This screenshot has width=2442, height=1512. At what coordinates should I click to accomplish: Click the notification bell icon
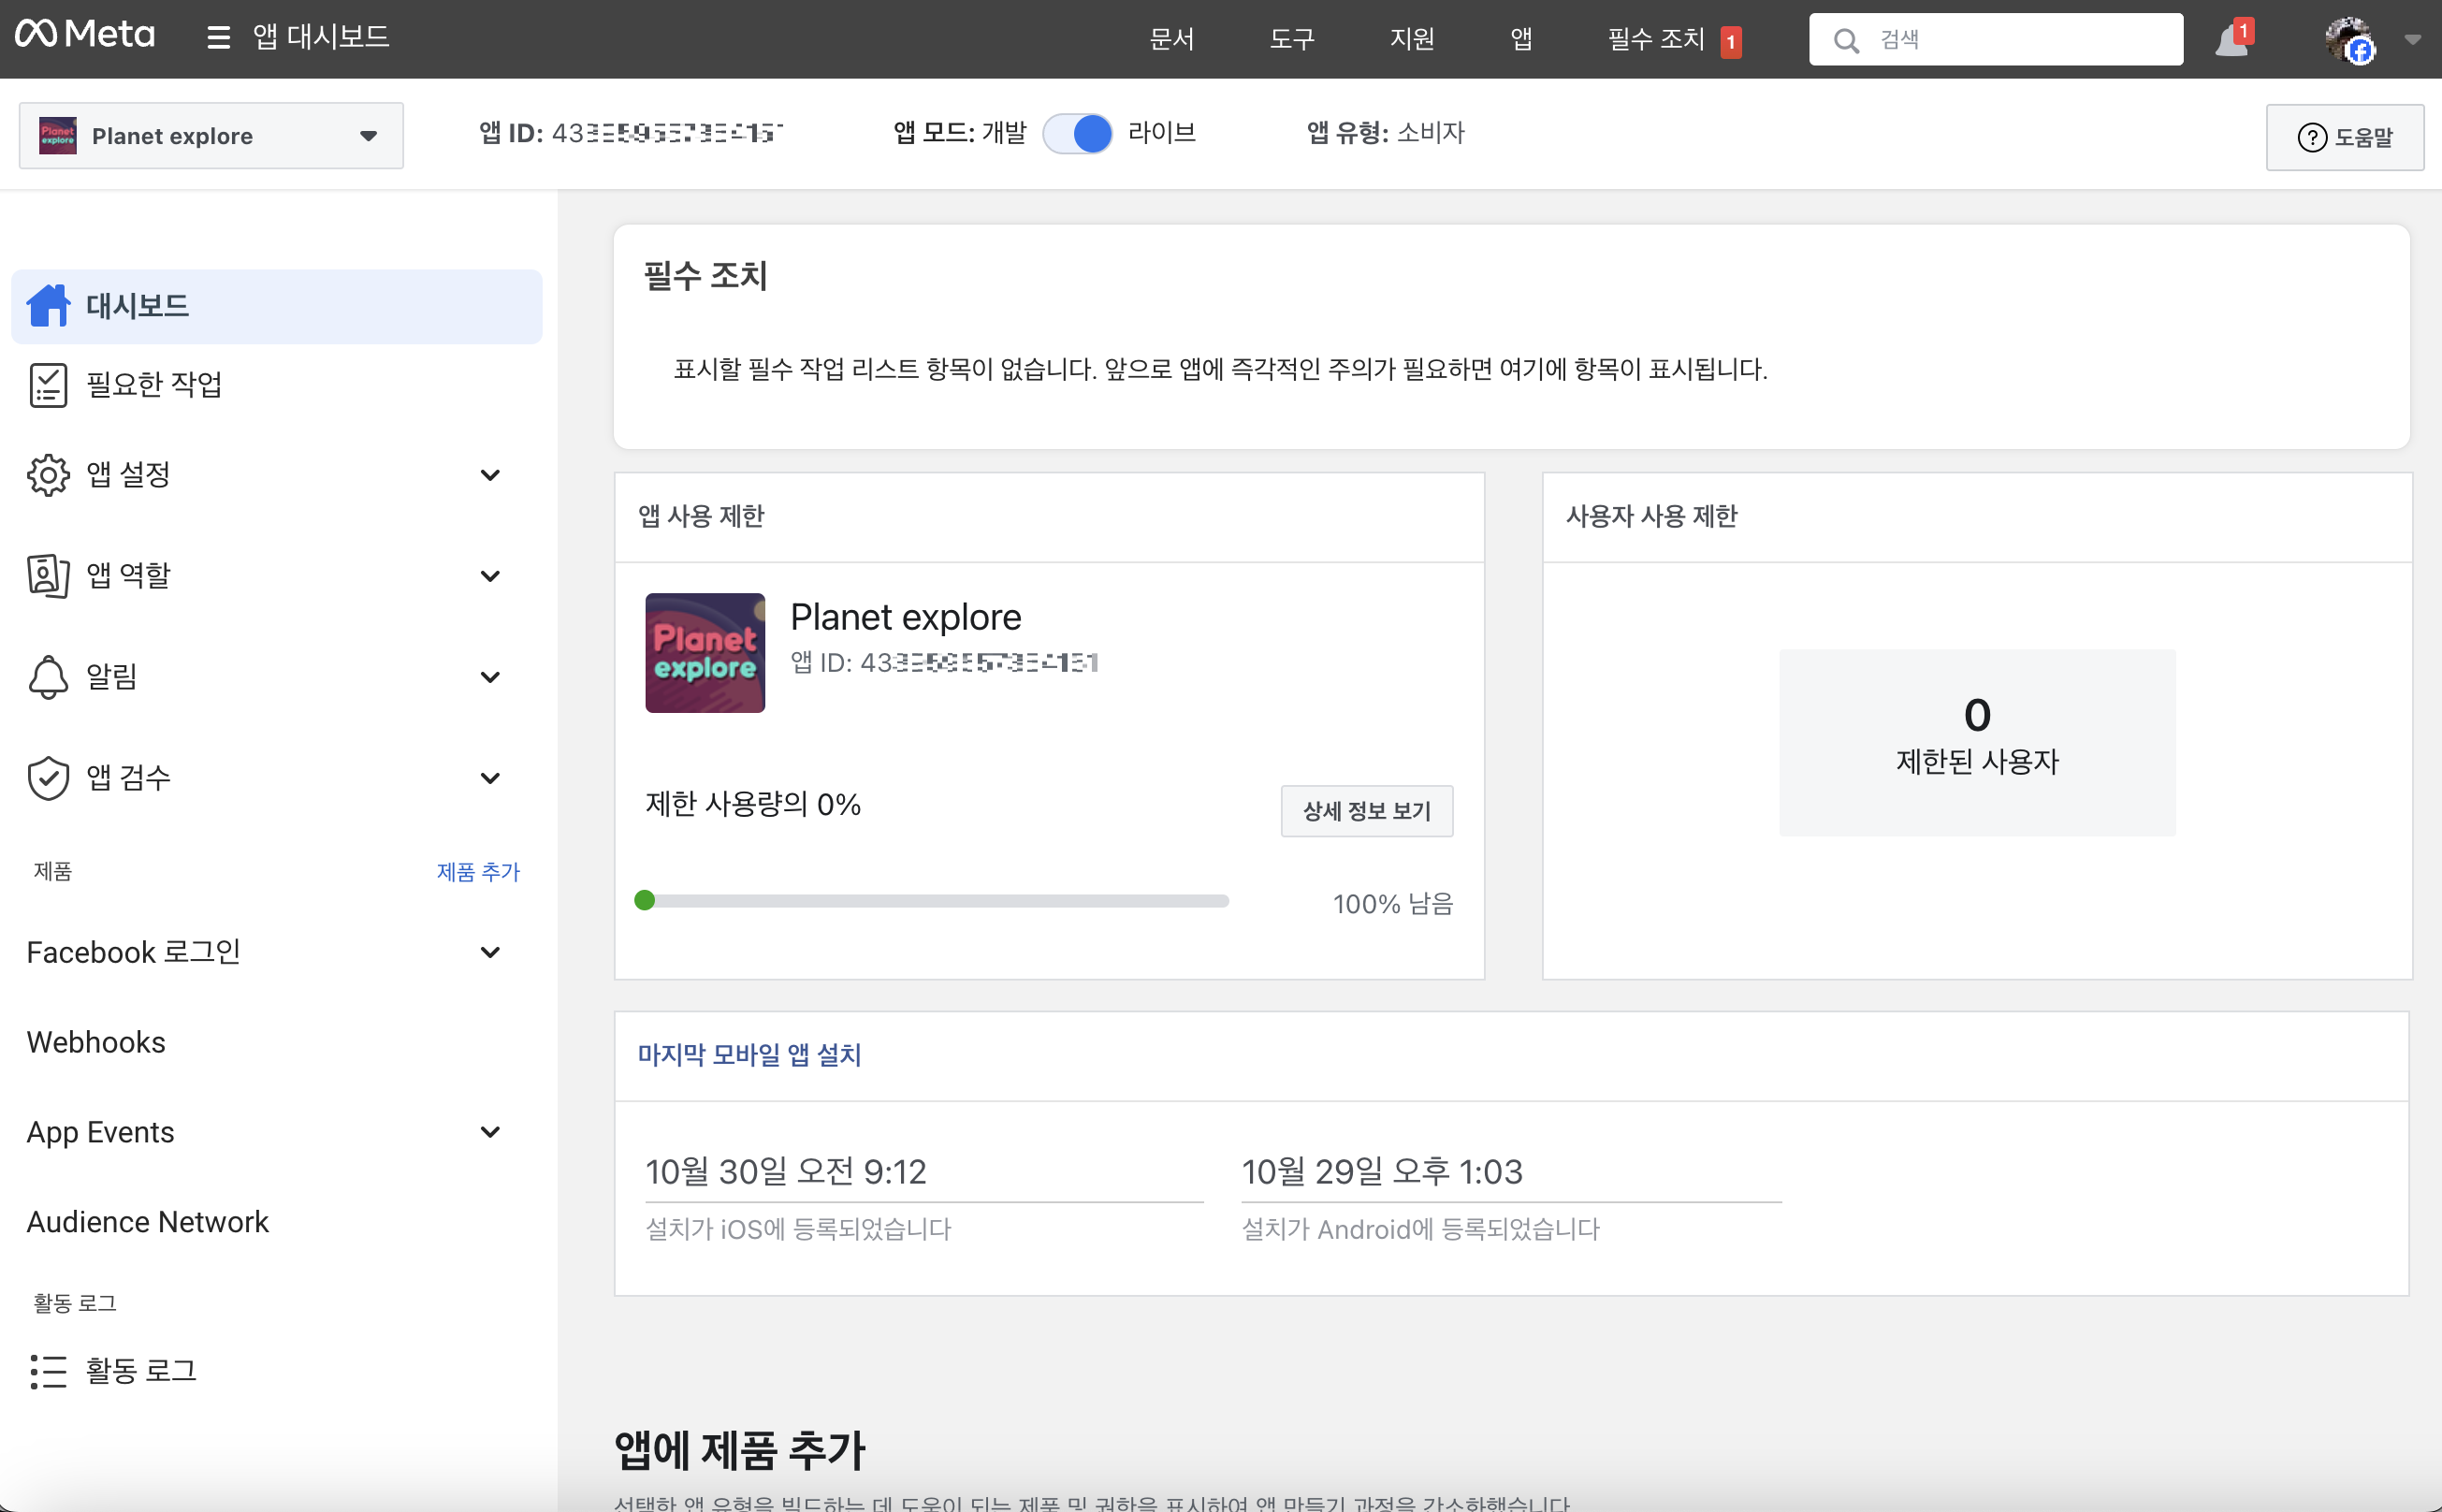(x=2230, y=40)
